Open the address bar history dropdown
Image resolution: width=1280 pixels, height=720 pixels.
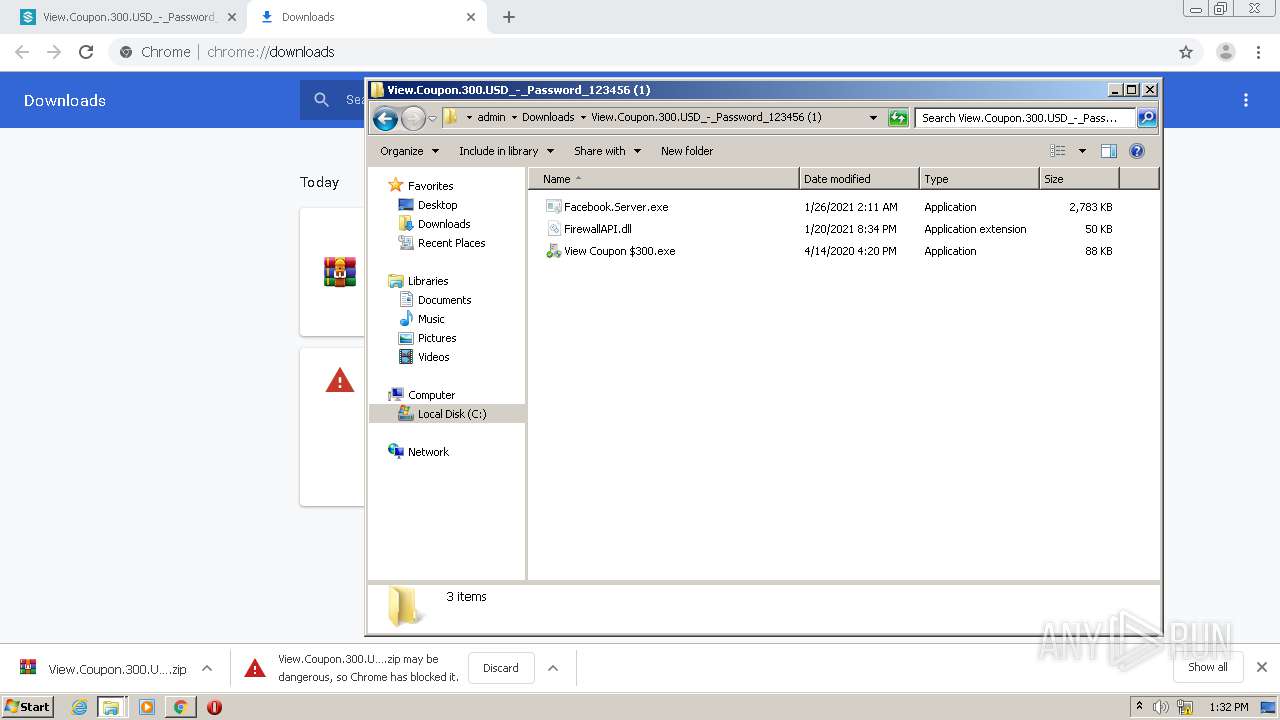tap(873, 118)
